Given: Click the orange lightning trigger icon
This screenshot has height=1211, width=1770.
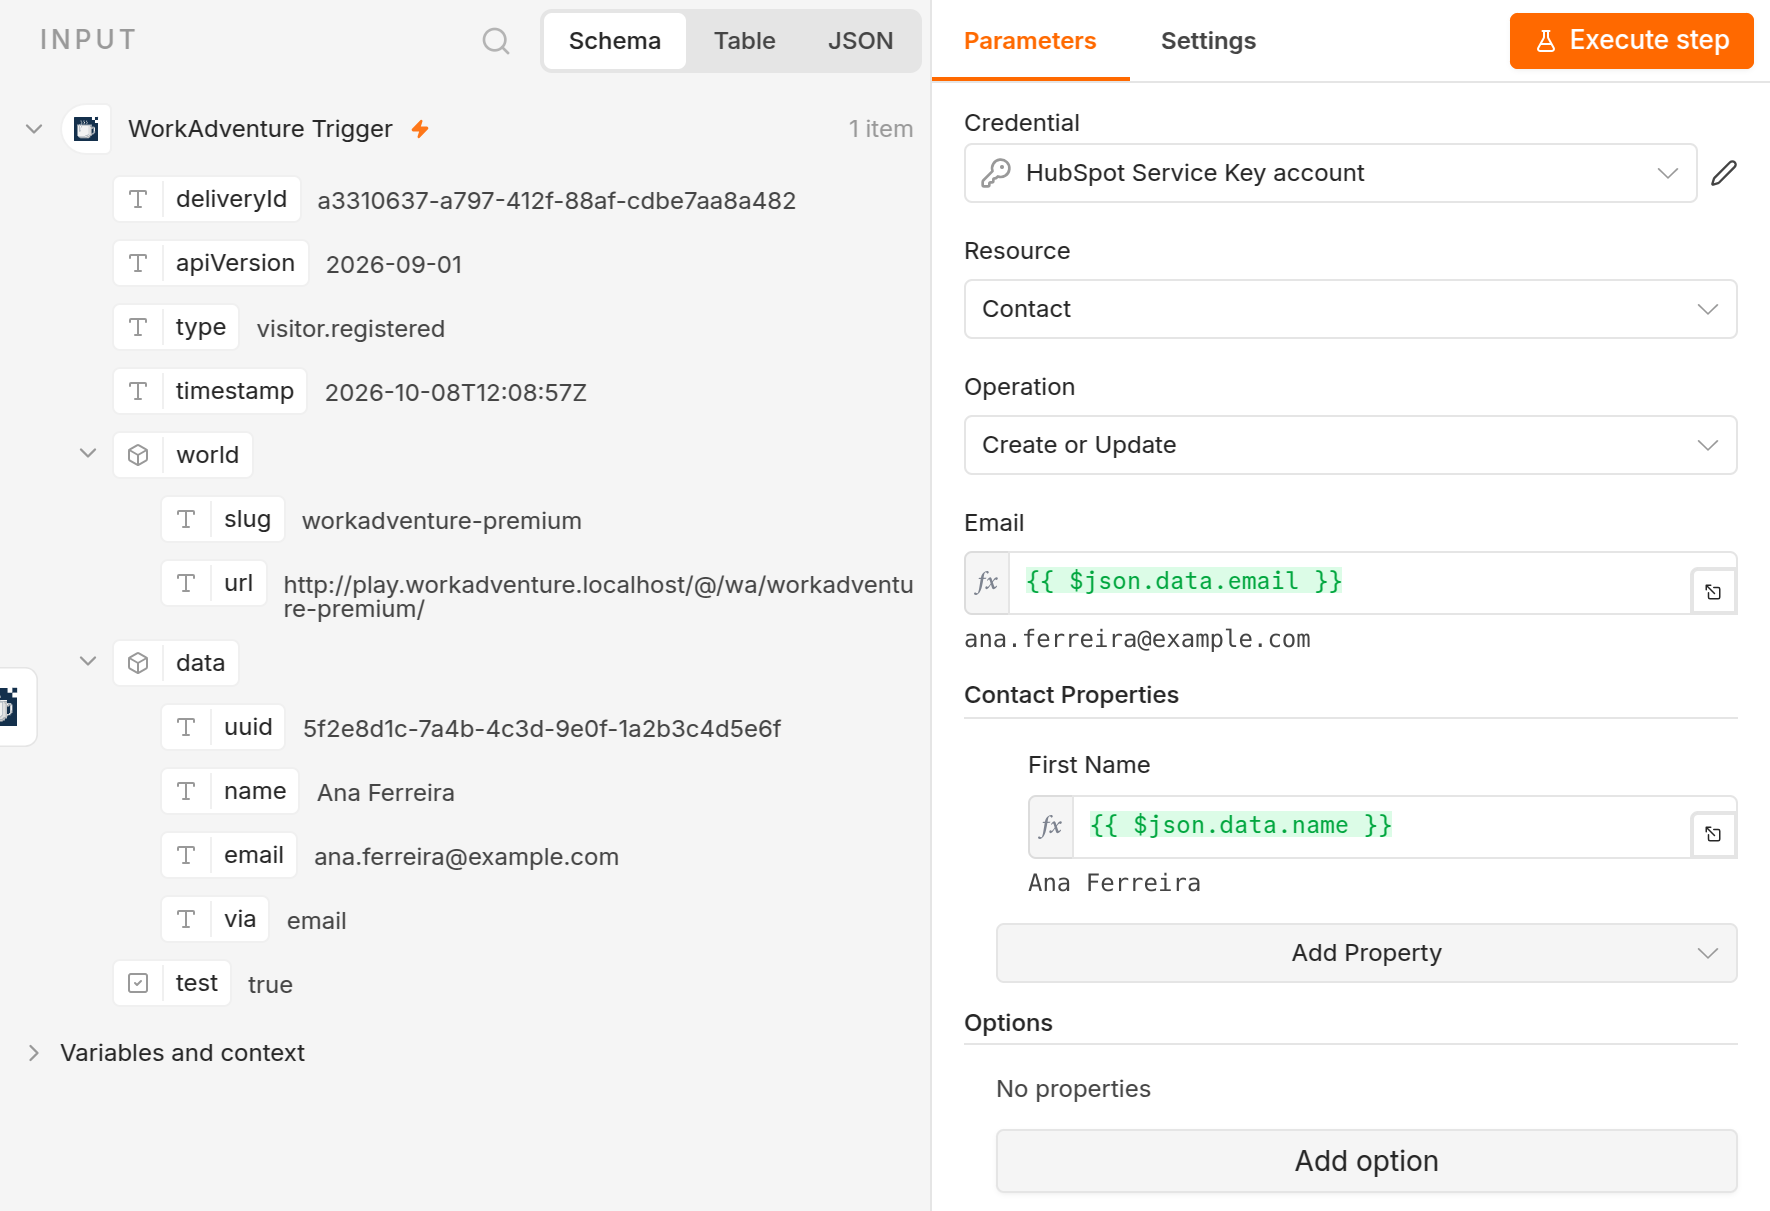Looking at the screenshot, I should (420, 129).
